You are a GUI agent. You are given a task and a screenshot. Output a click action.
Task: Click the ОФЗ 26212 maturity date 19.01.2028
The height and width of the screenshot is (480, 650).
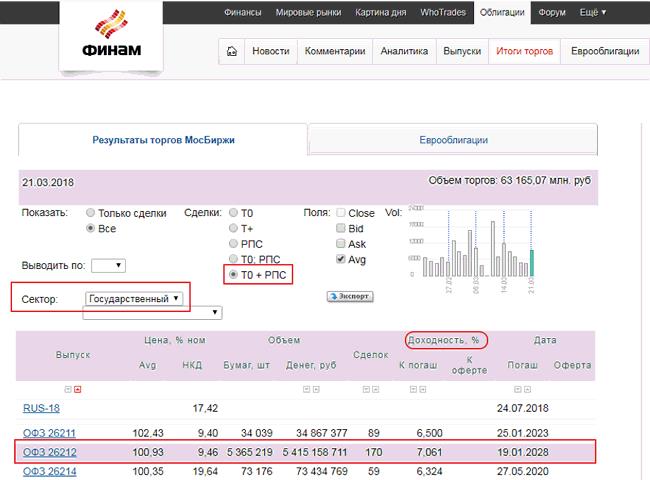pos(523,452)
